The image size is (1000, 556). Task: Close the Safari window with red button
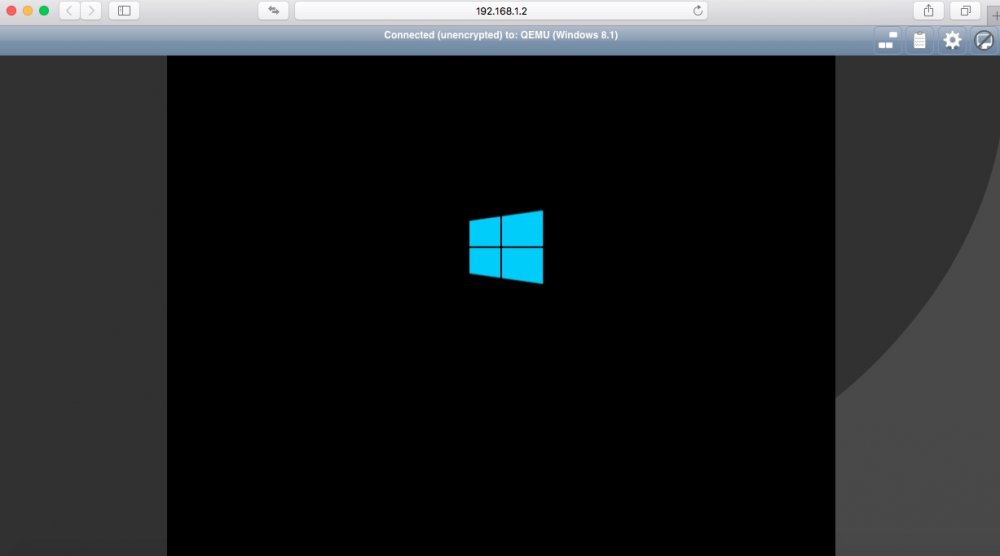click(11, 11)
